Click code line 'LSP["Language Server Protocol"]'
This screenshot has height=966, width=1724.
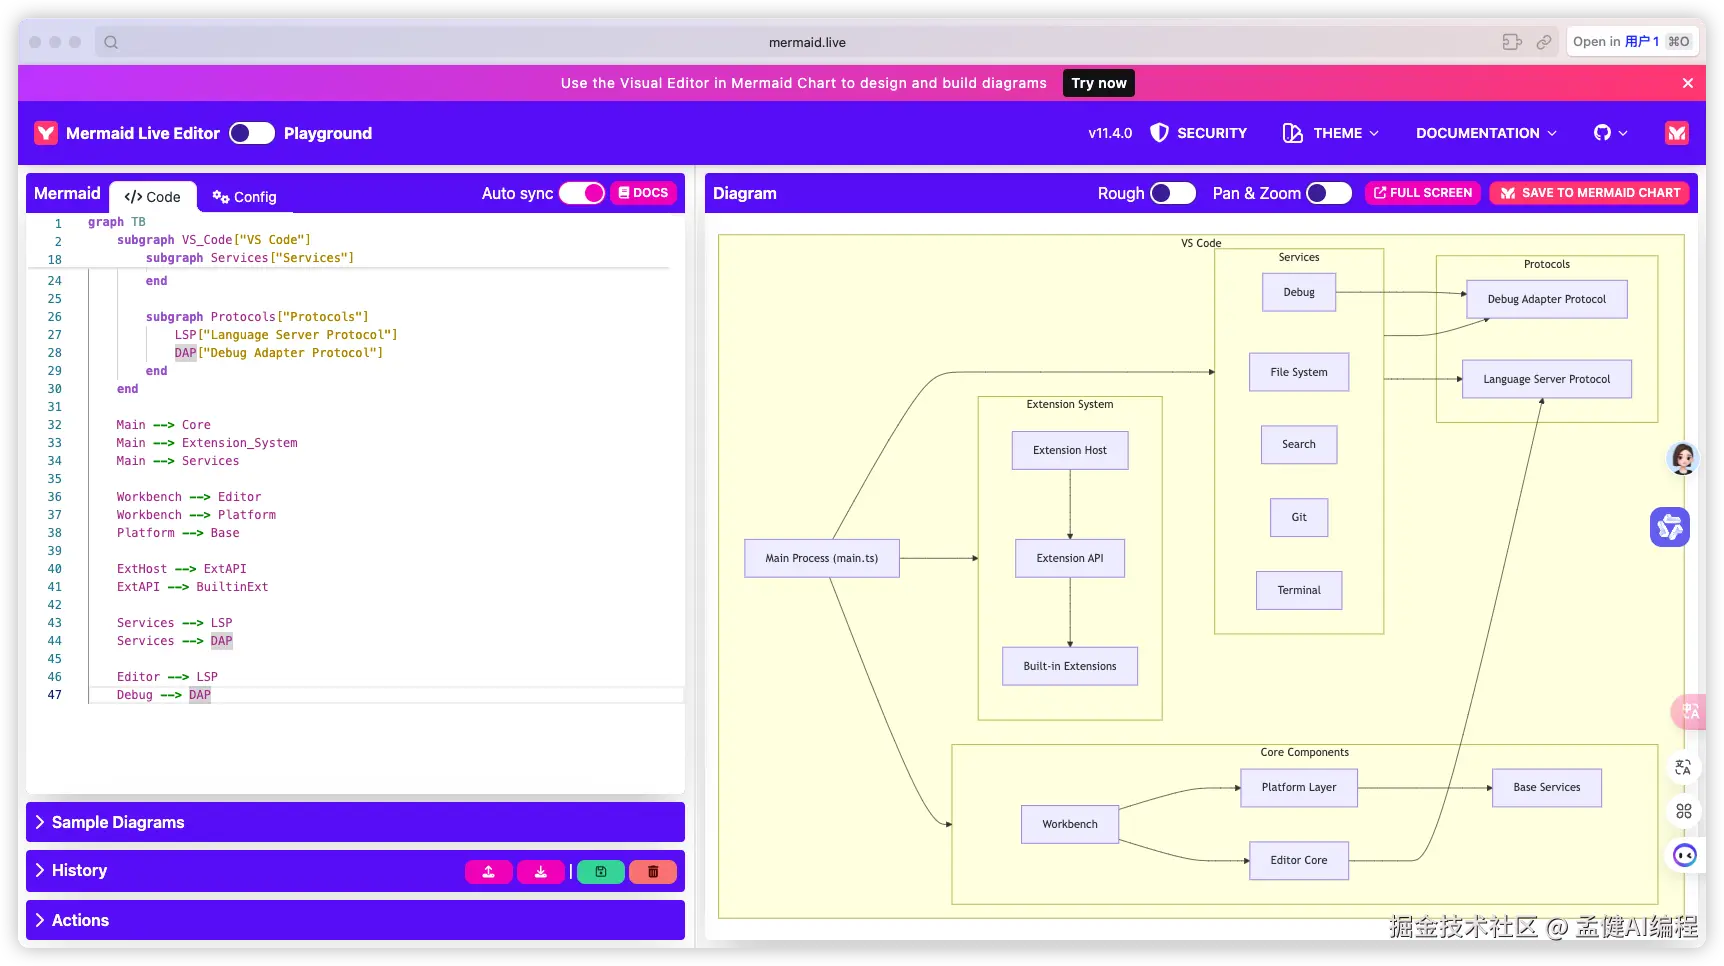(x=286, y=335)
